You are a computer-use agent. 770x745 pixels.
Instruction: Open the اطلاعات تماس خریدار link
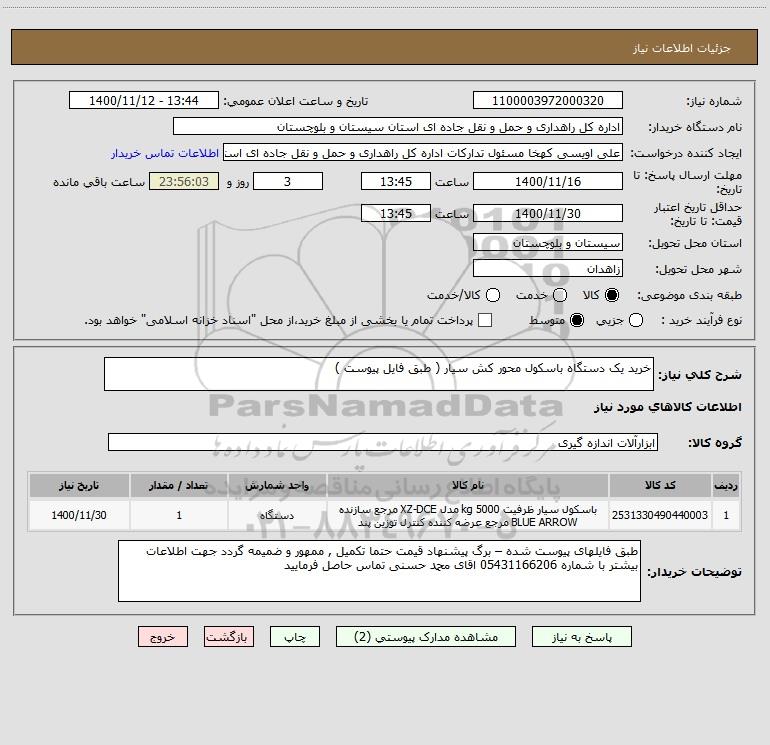click(165, 153)
